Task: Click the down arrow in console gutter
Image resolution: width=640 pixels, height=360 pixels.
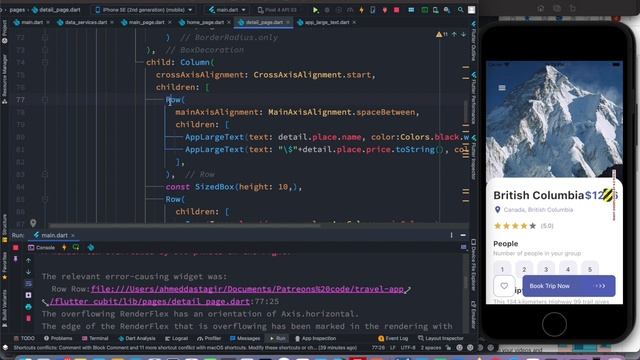Action: point(29,272)
